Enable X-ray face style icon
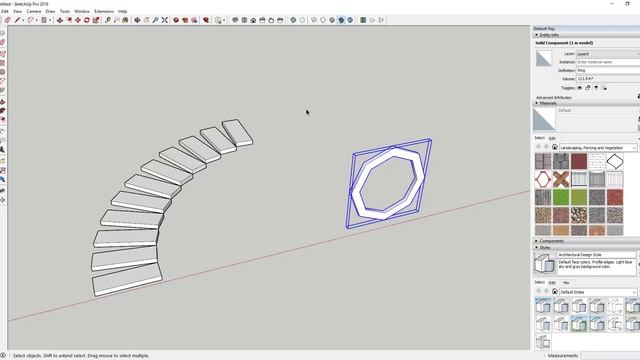 point(293,20)
